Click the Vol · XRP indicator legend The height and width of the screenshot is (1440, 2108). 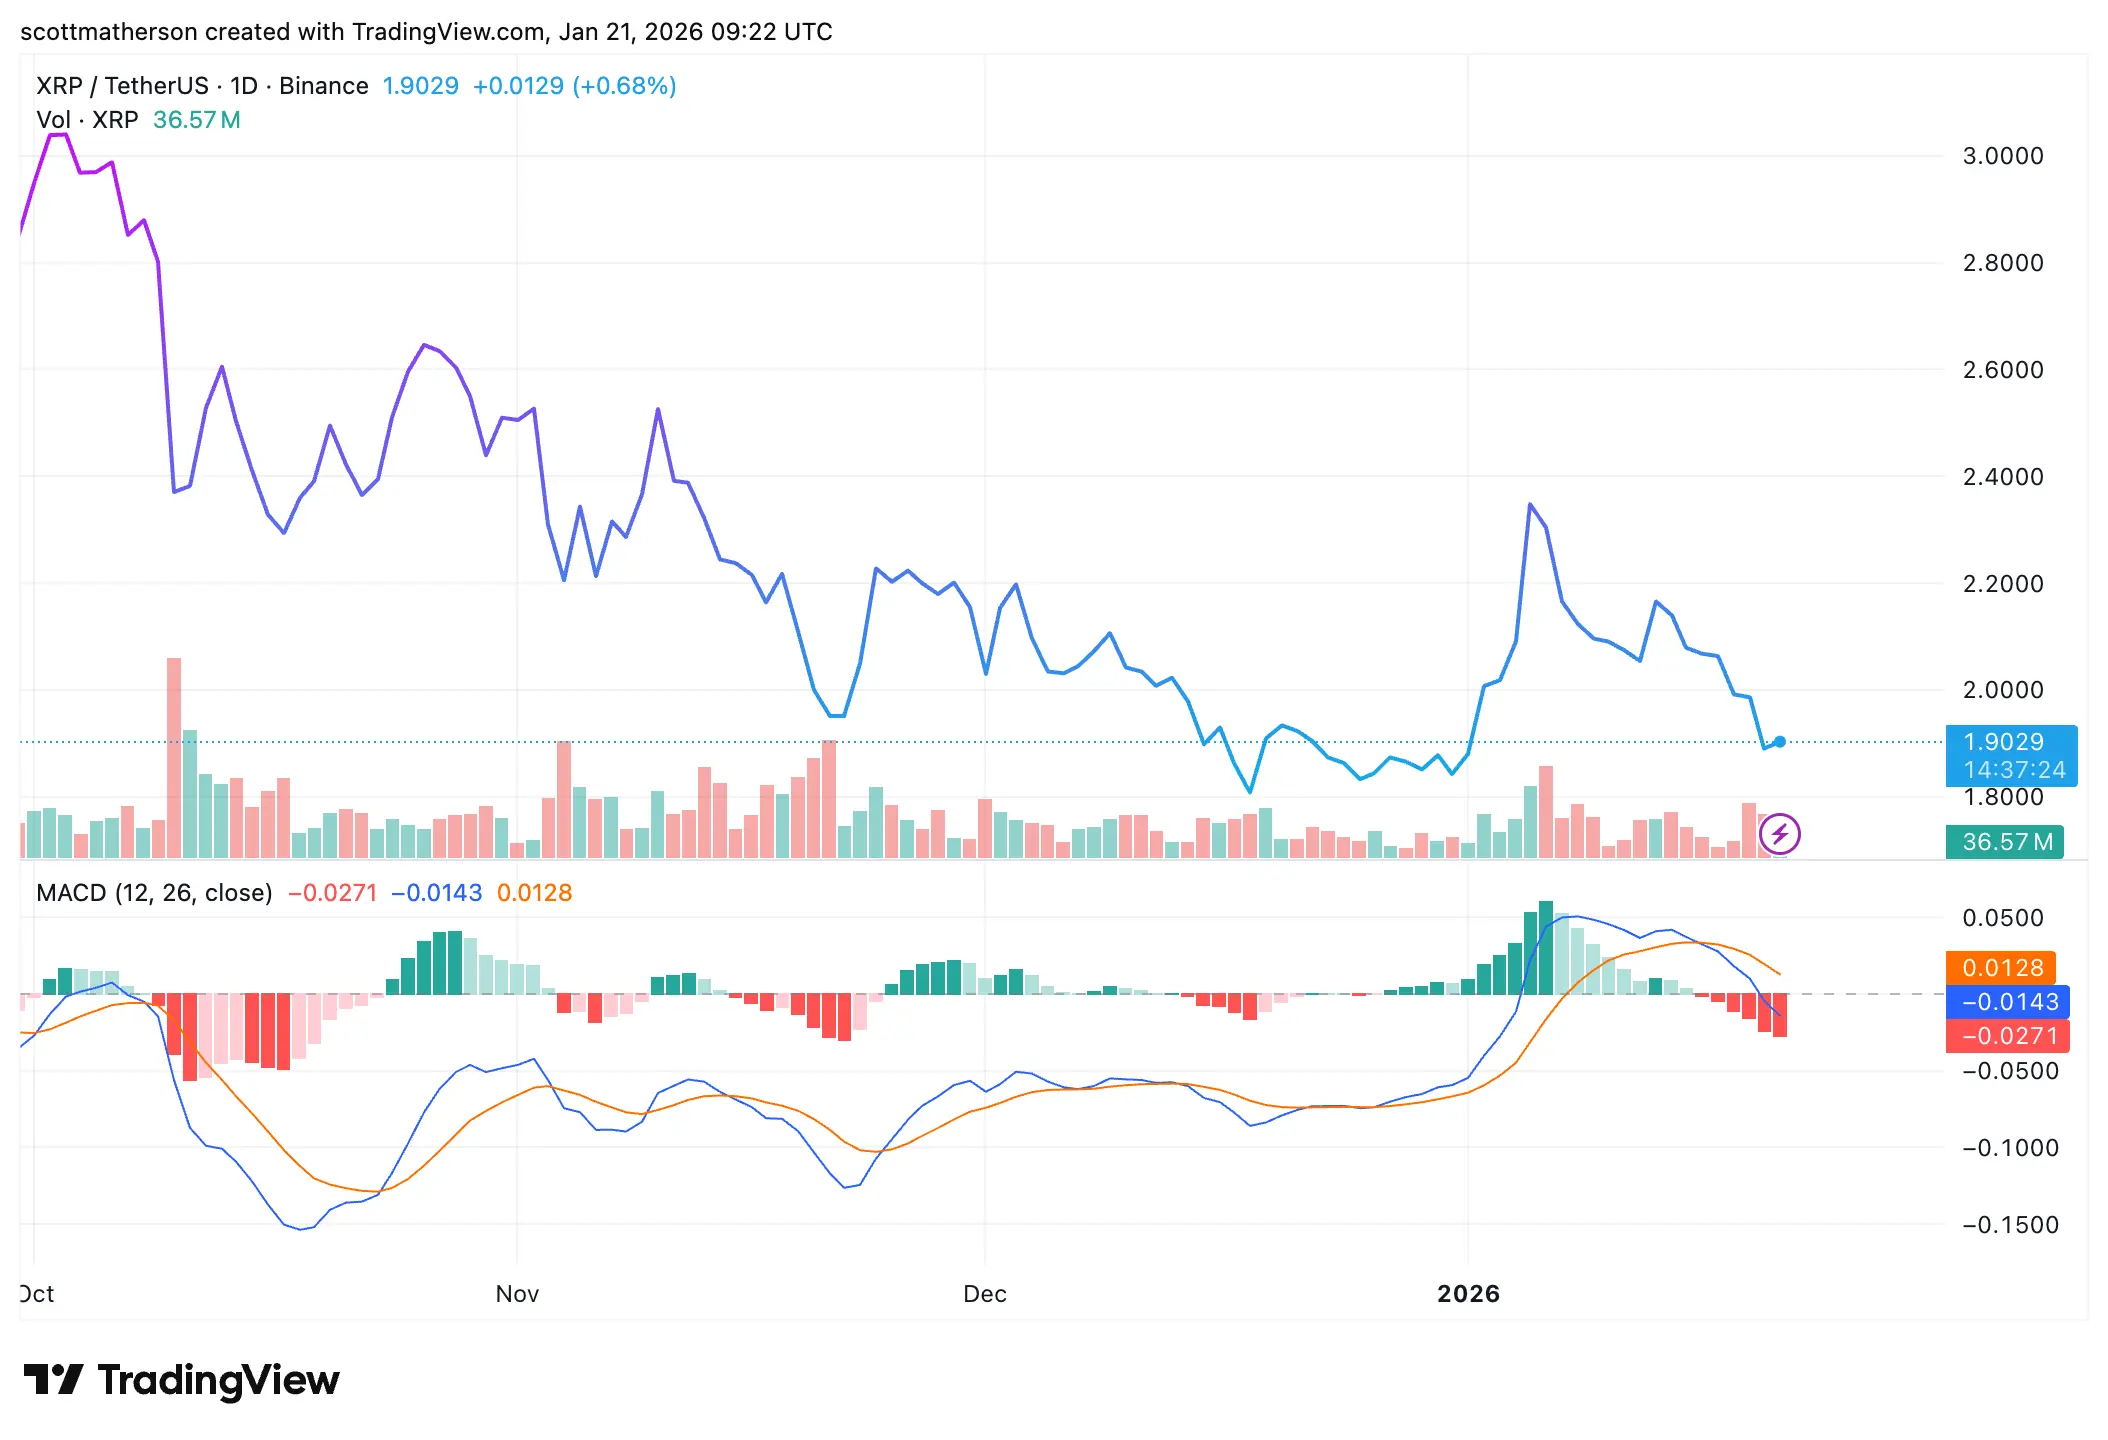pyautogui.click(x=87, y=120)
